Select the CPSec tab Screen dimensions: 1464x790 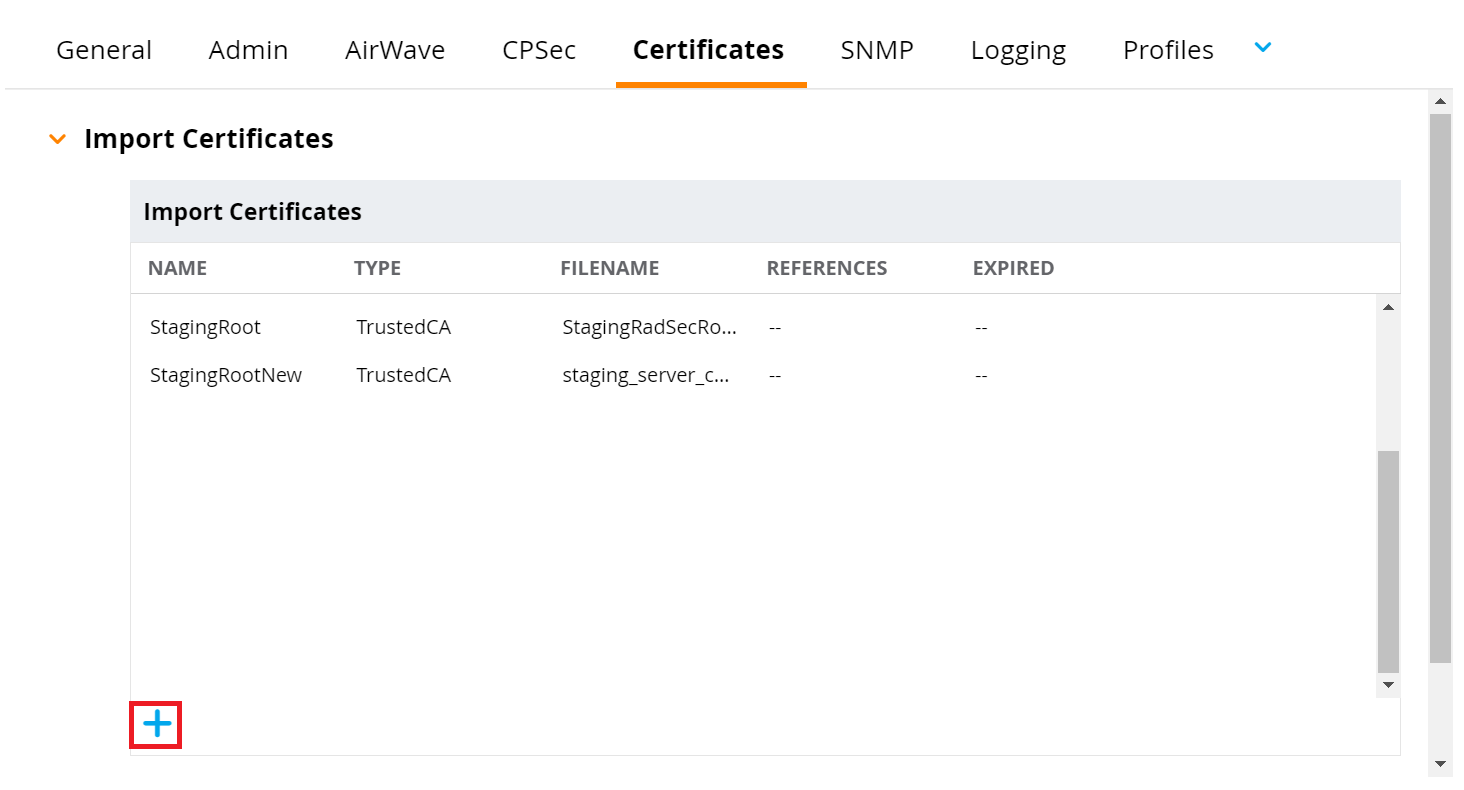tap(539, 50)
